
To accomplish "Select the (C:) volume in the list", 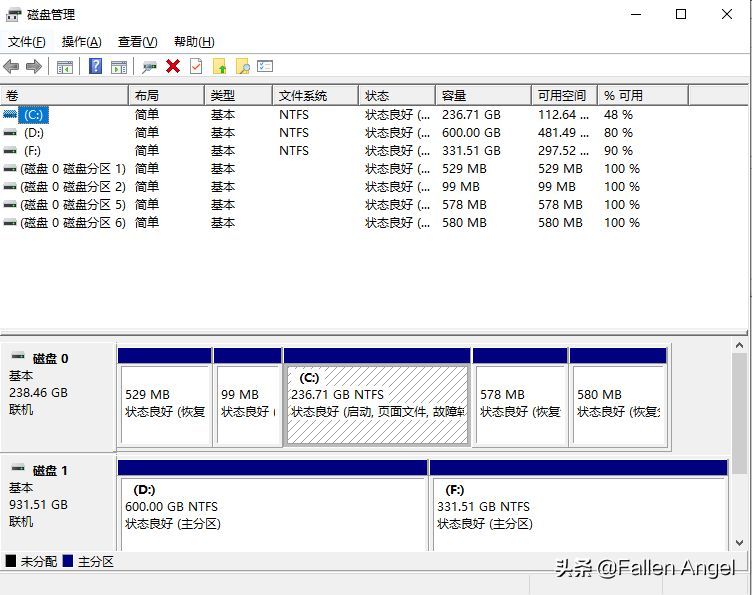I will 34,115.
